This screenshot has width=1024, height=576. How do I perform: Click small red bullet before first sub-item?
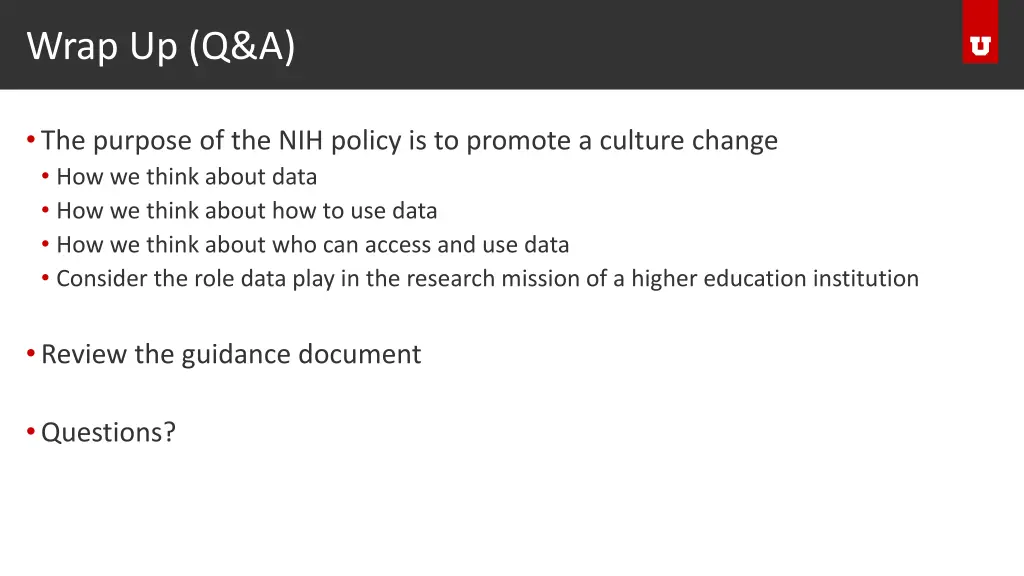click(45, 176)
